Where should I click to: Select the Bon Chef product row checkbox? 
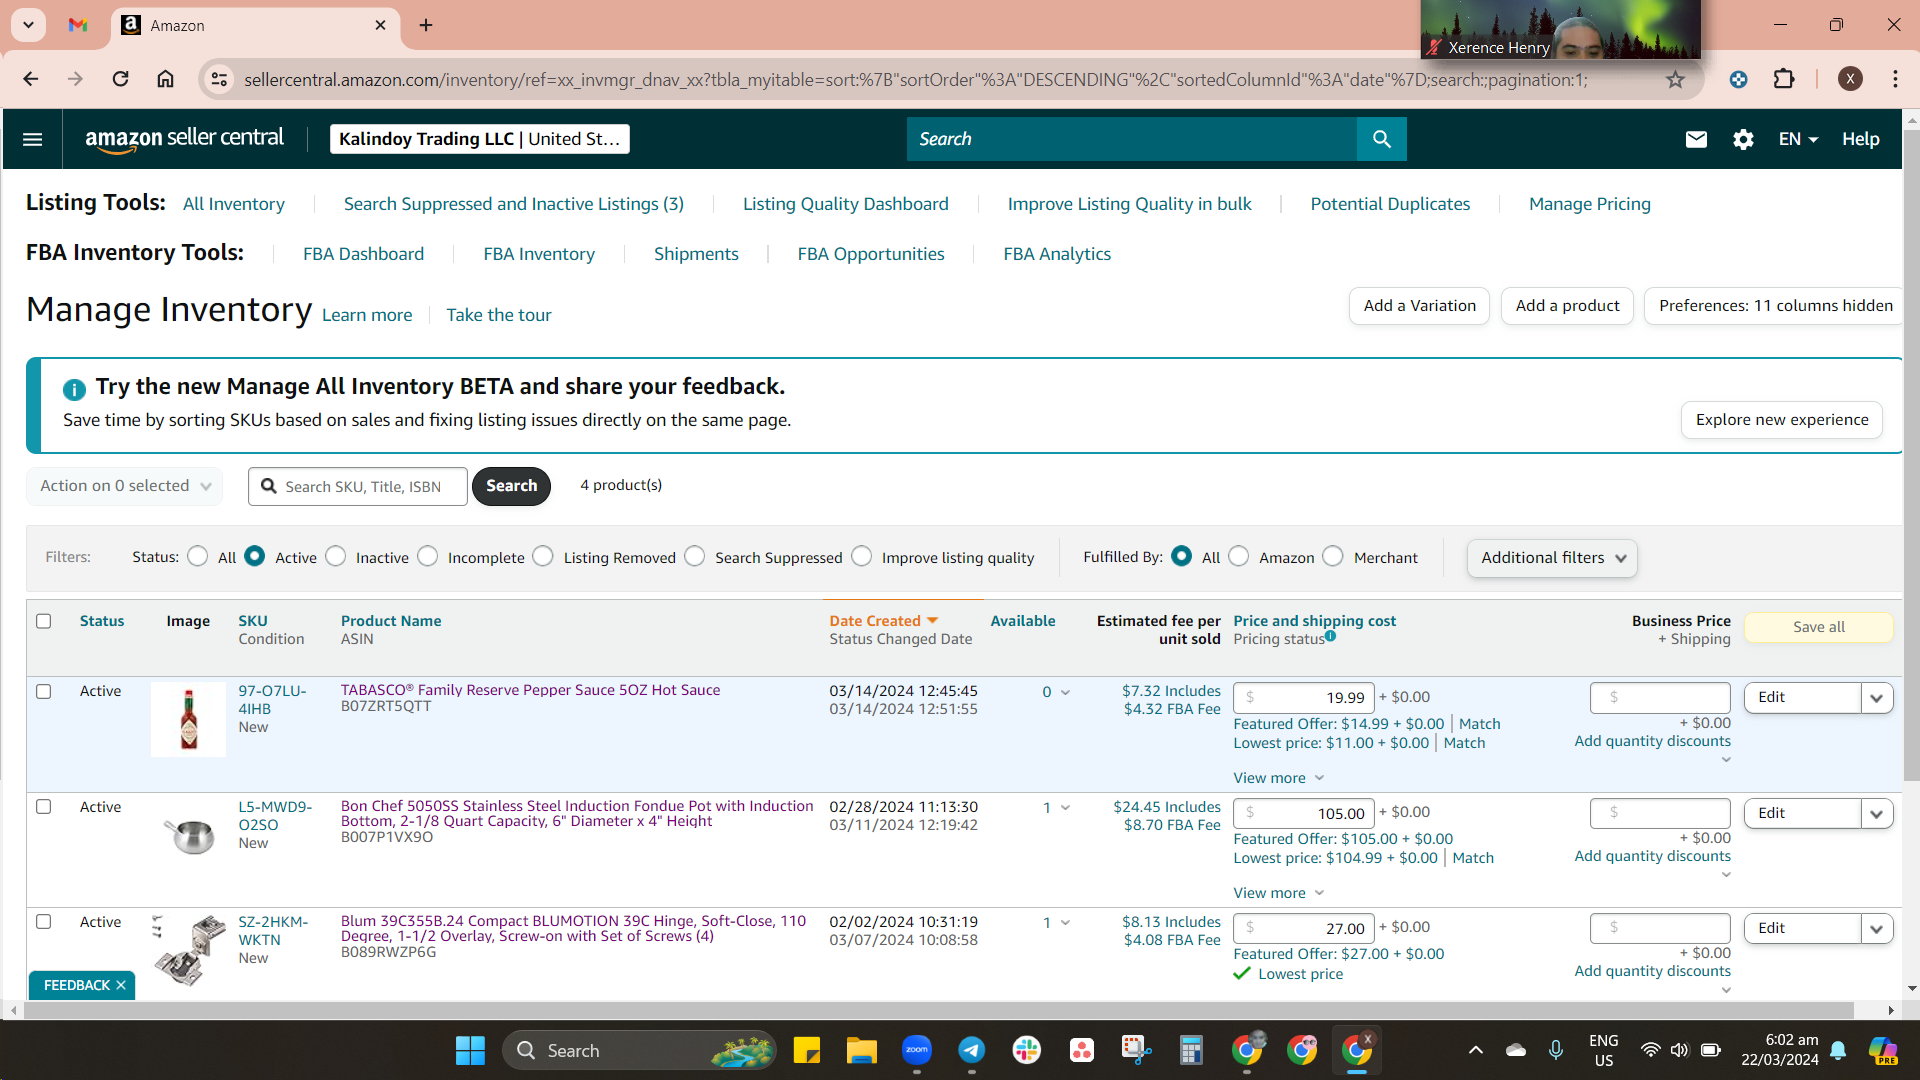44,806
